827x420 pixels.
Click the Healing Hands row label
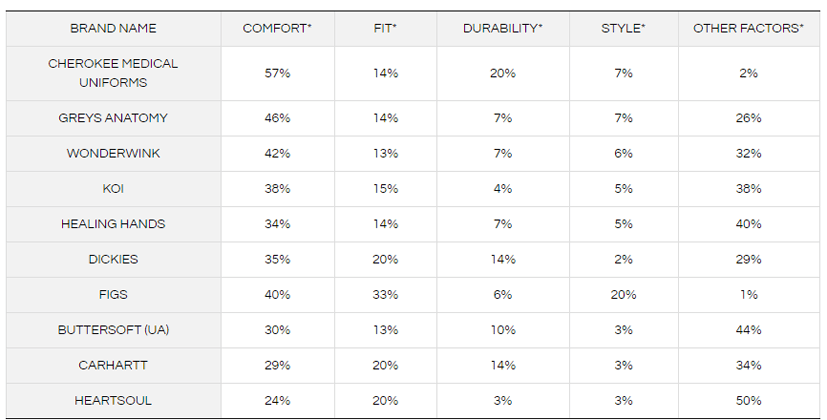pyautogui.click(x=113, y=224)
